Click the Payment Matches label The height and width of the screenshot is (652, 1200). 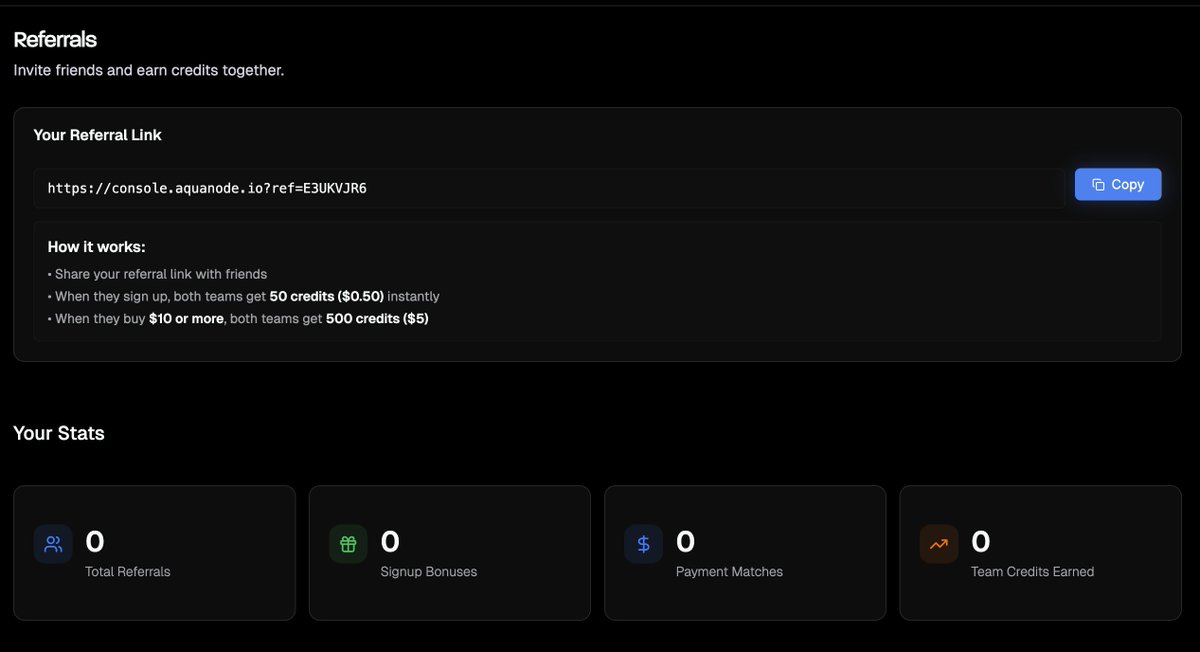(x=729, y=572)
